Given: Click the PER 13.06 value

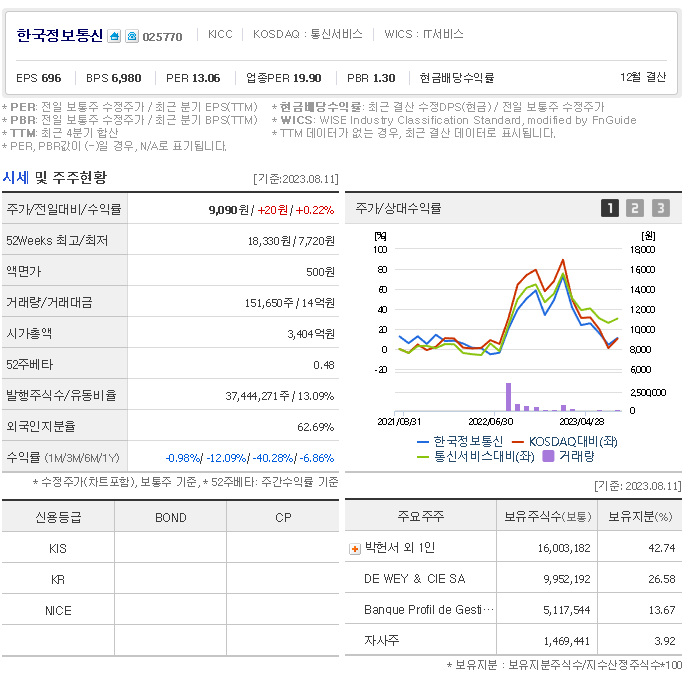Looking at the screenshot, I should coord(193,78).
